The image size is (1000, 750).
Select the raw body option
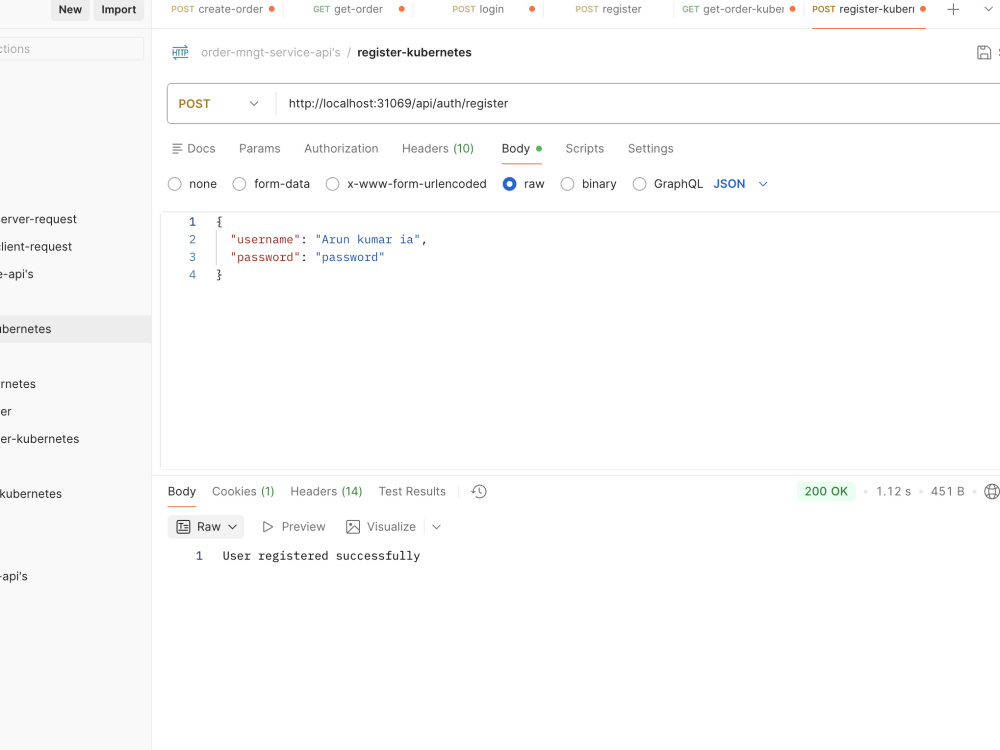tap(510, 184)
